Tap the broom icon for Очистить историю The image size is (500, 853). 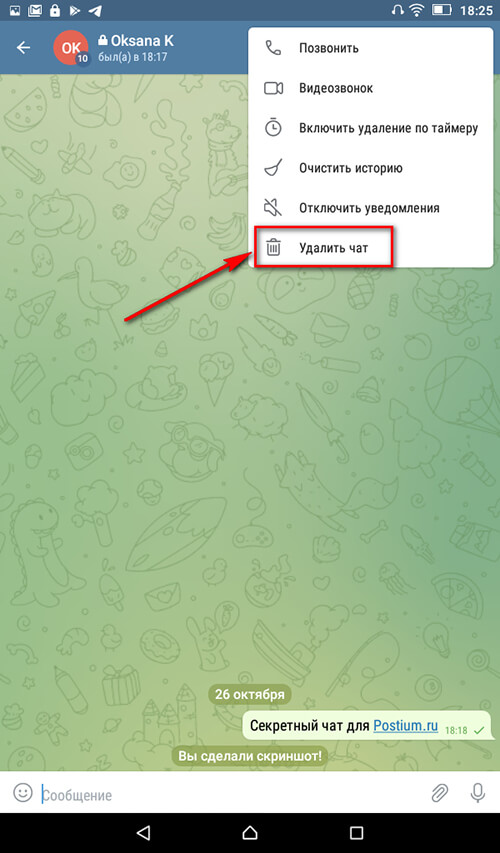(273, 168)
